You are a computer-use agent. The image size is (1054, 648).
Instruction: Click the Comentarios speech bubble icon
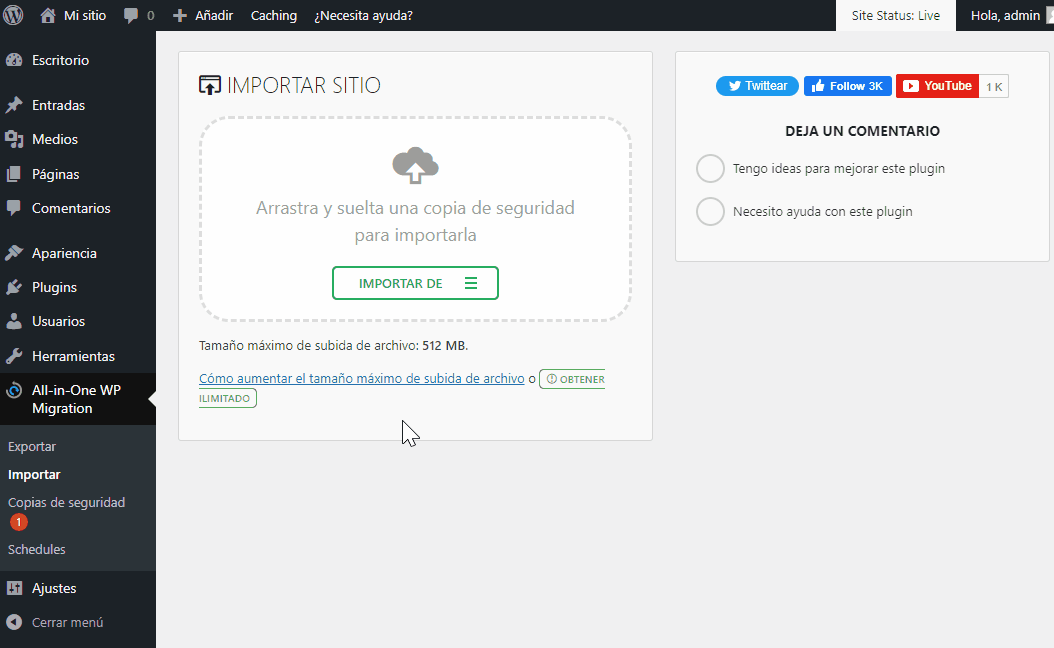14,208
